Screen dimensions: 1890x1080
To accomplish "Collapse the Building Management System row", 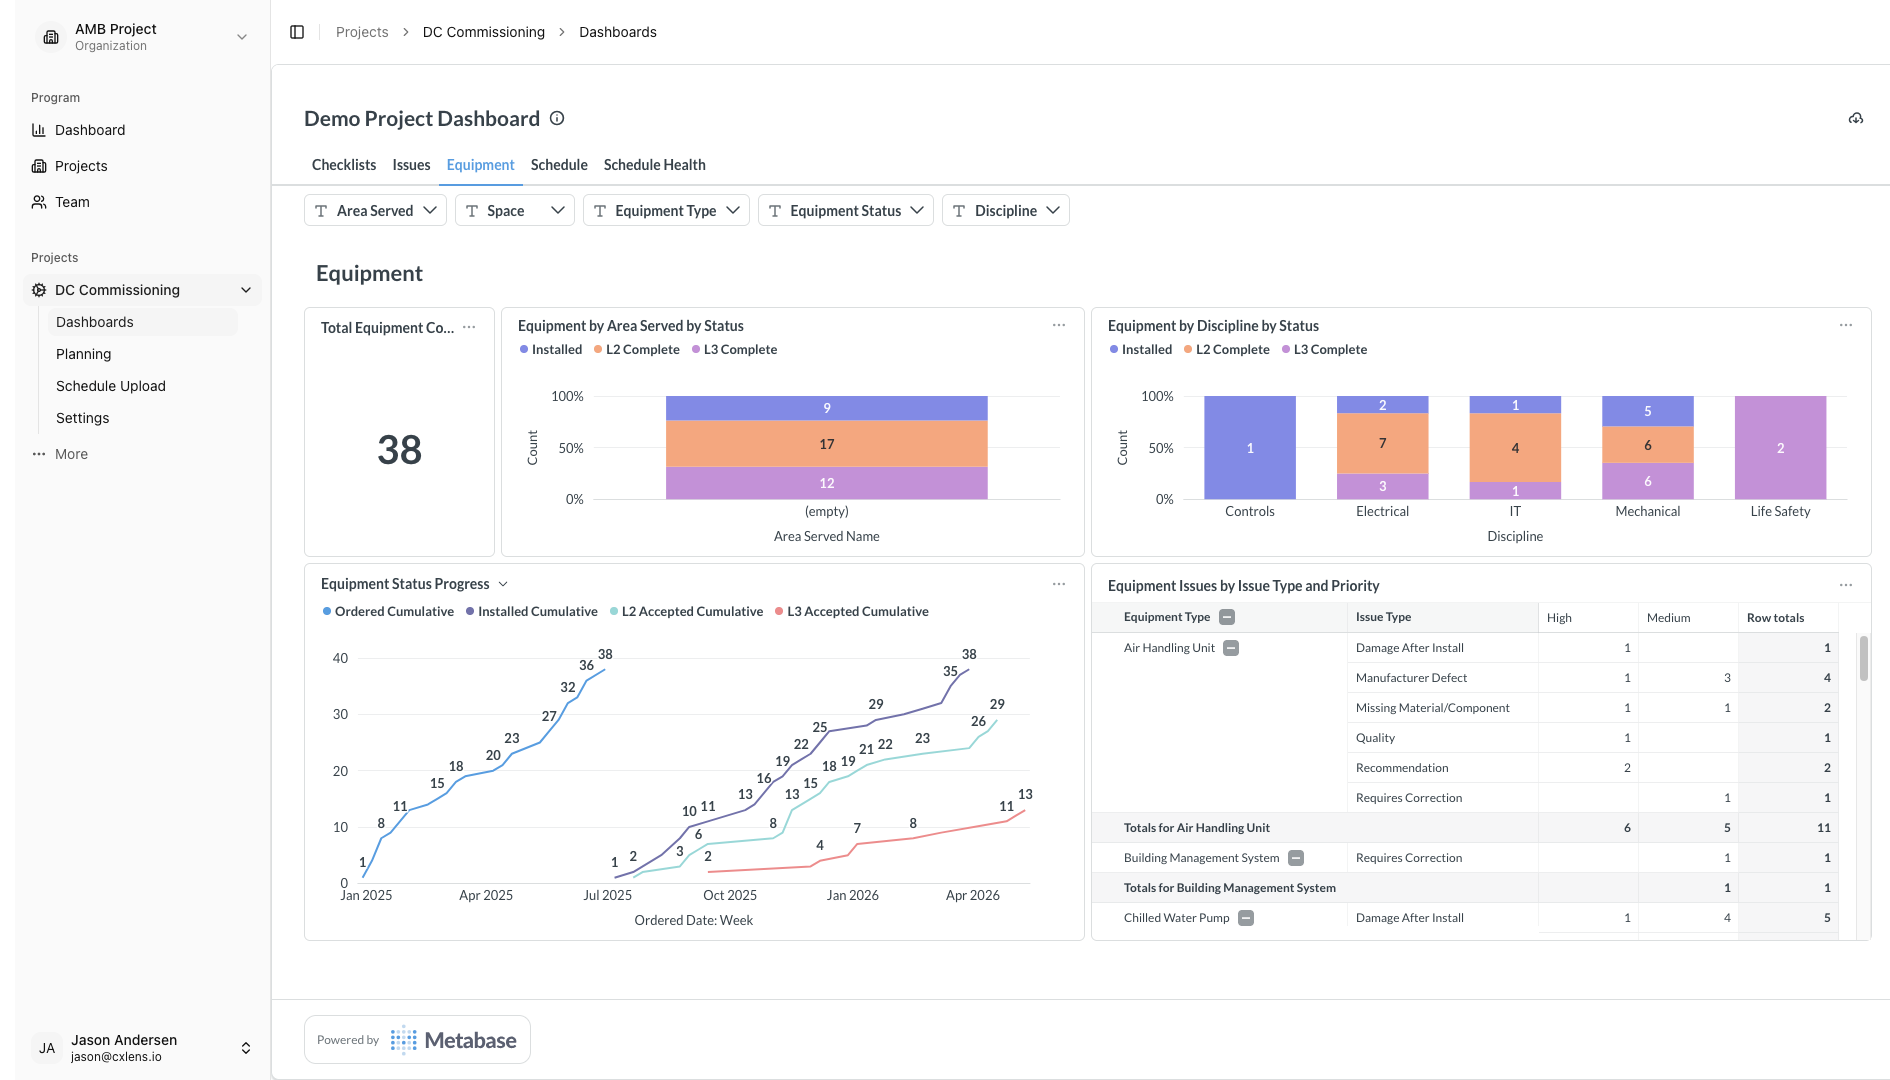I will click(x=1296, y=858).
